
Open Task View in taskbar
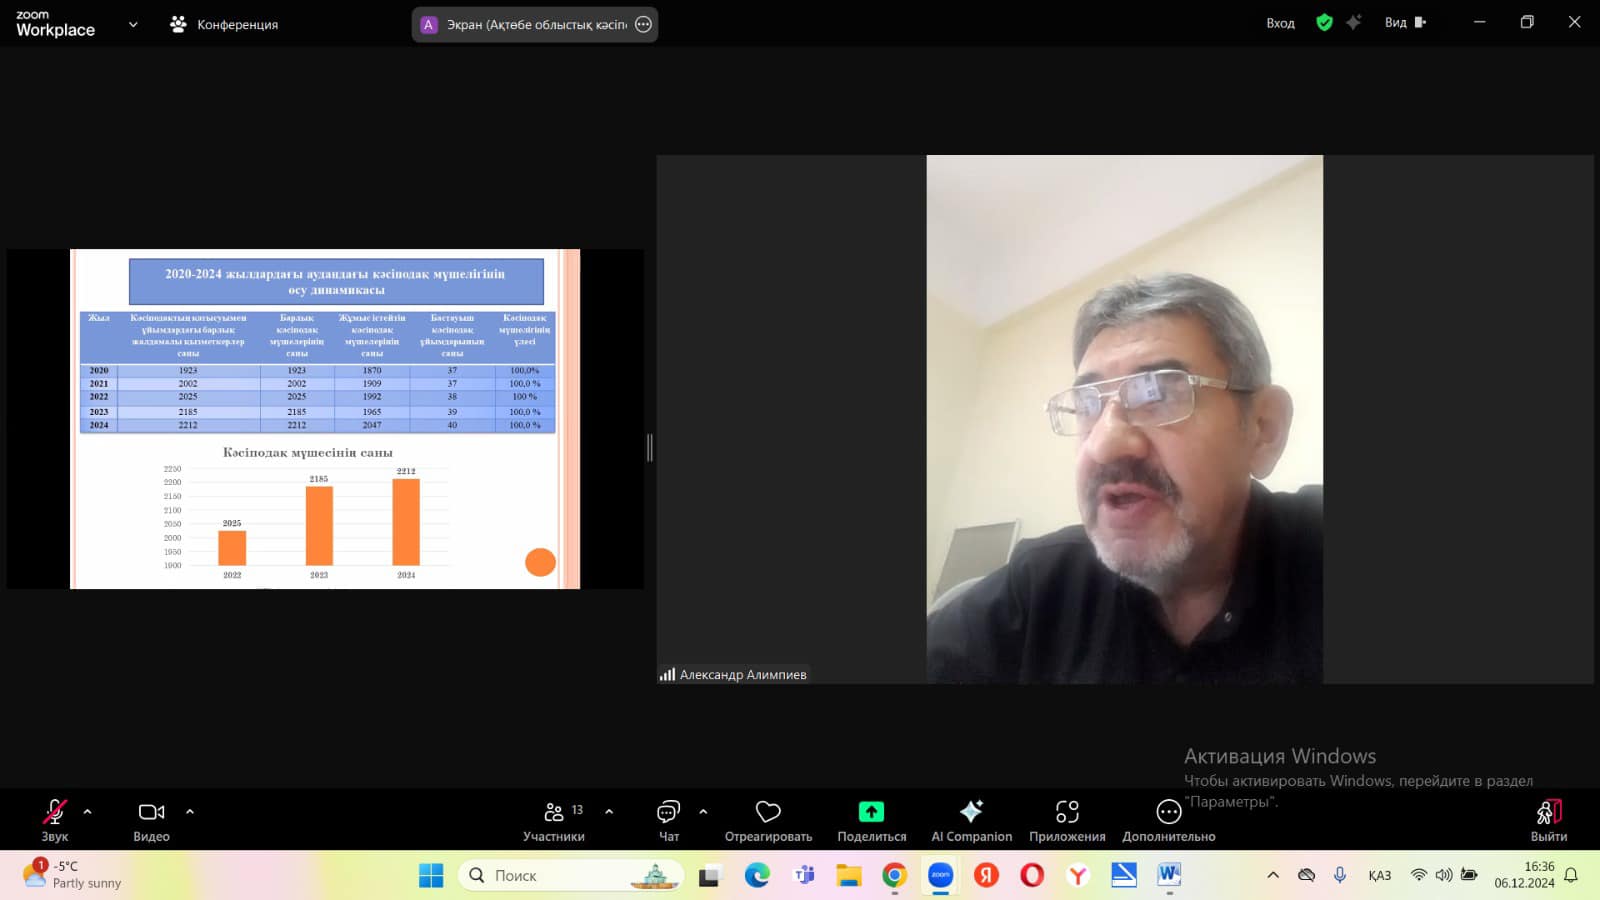click(x=710, y=875)
